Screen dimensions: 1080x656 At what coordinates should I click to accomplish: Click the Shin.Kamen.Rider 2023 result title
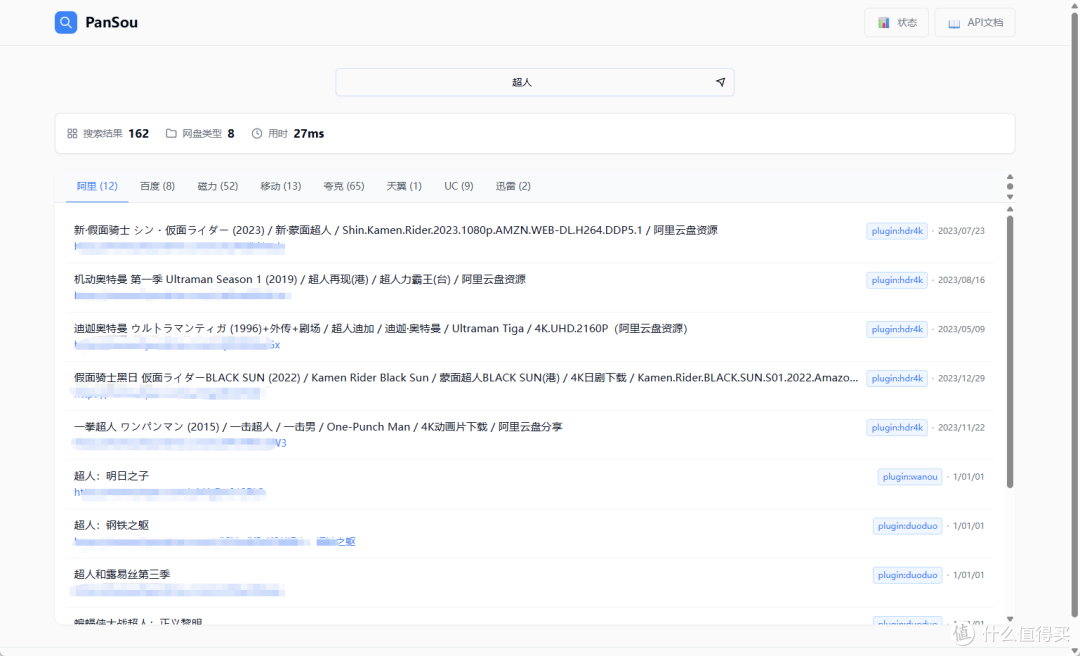tap(395, 230)
